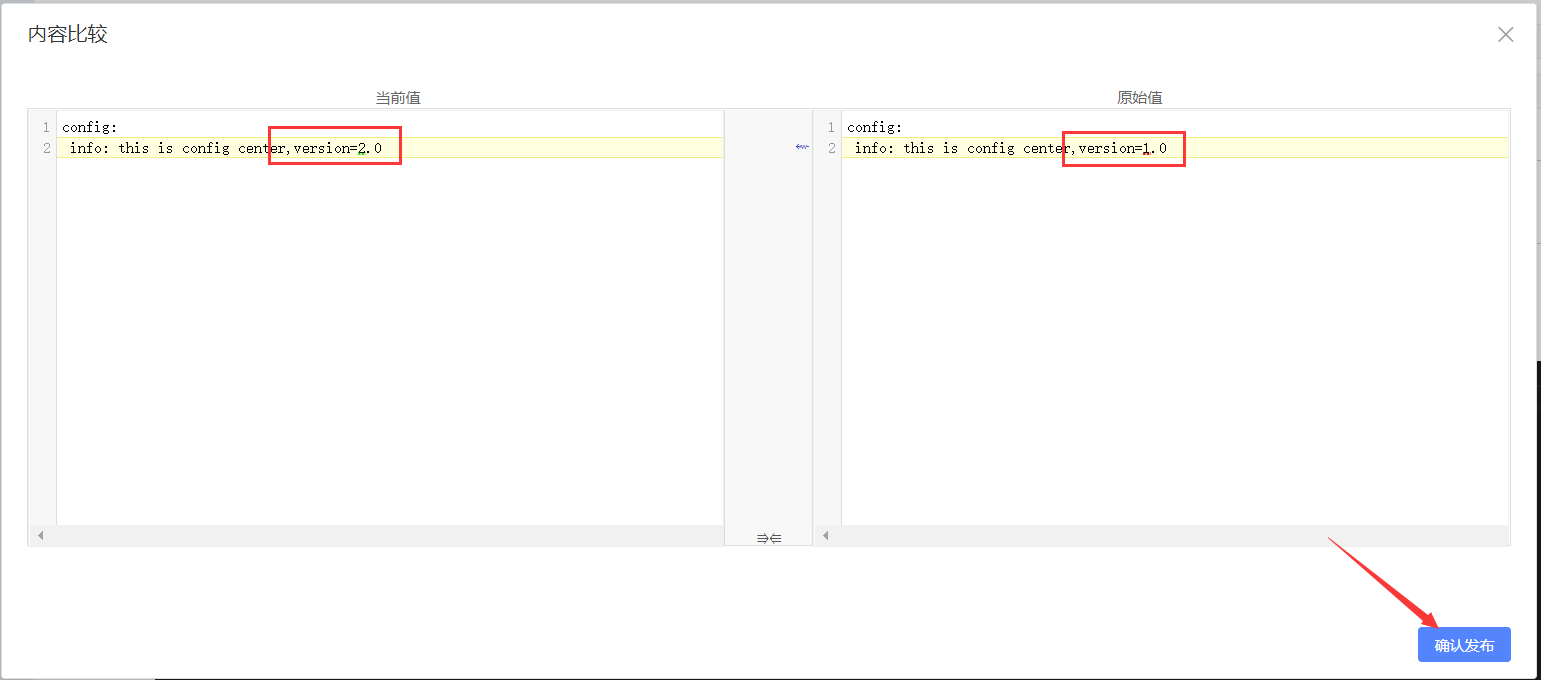The height and width of the screenshot is (680, 1541).
Task: Click line number 2 in the 当前值 gutter
Action: tap(45, 148)
